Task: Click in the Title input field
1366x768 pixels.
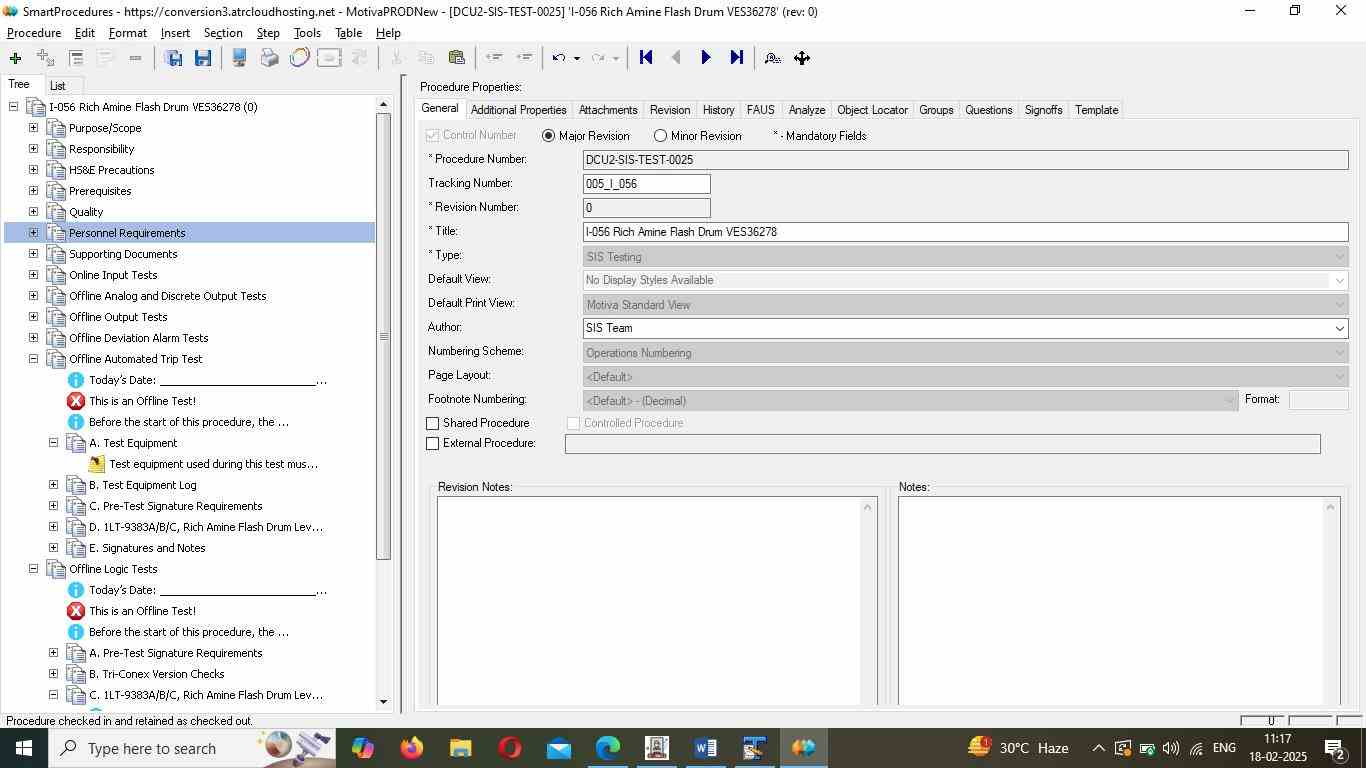Action: pos(965,232)
